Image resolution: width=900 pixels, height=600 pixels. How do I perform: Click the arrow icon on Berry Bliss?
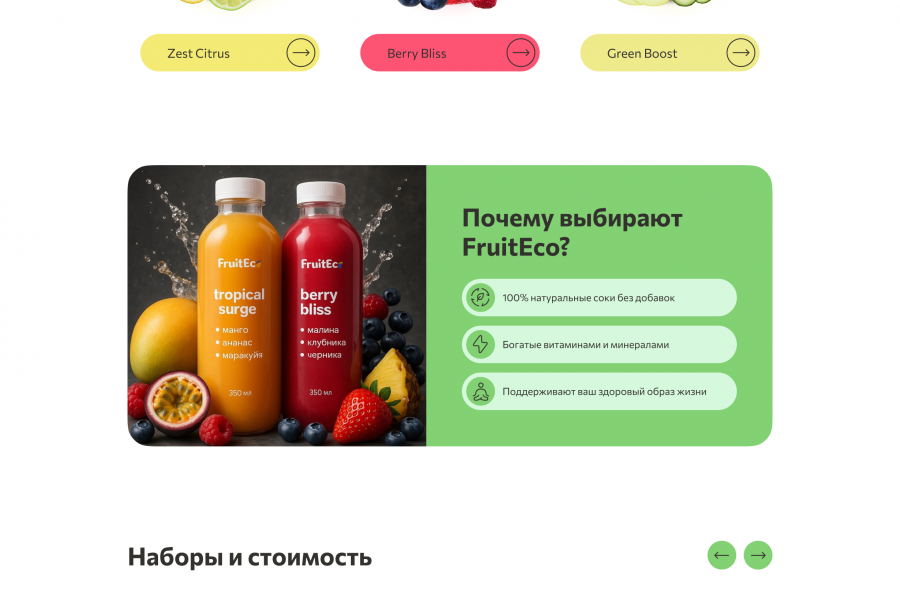click(x=521, y=53)
